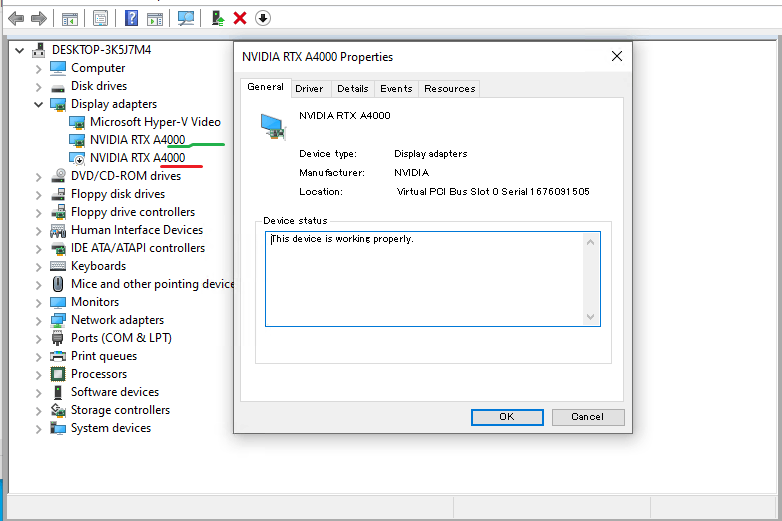Select IDE ATA/ATAPI controllers category

coord(138,247)
